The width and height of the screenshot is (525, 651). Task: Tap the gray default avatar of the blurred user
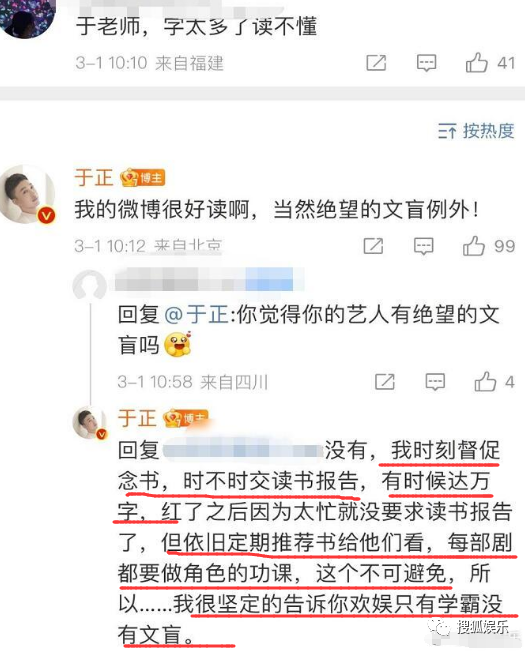click(89, 286)
